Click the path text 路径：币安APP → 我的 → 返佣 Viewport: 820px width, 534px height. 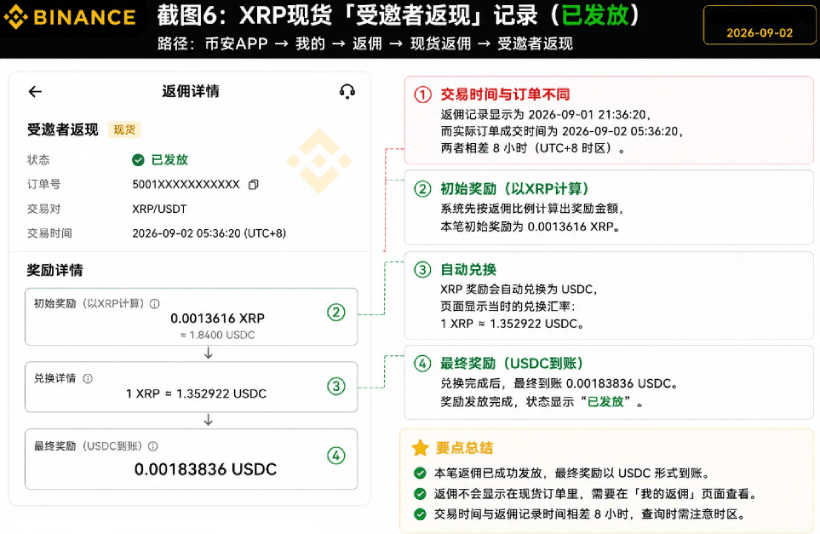(x=270, y=43)
